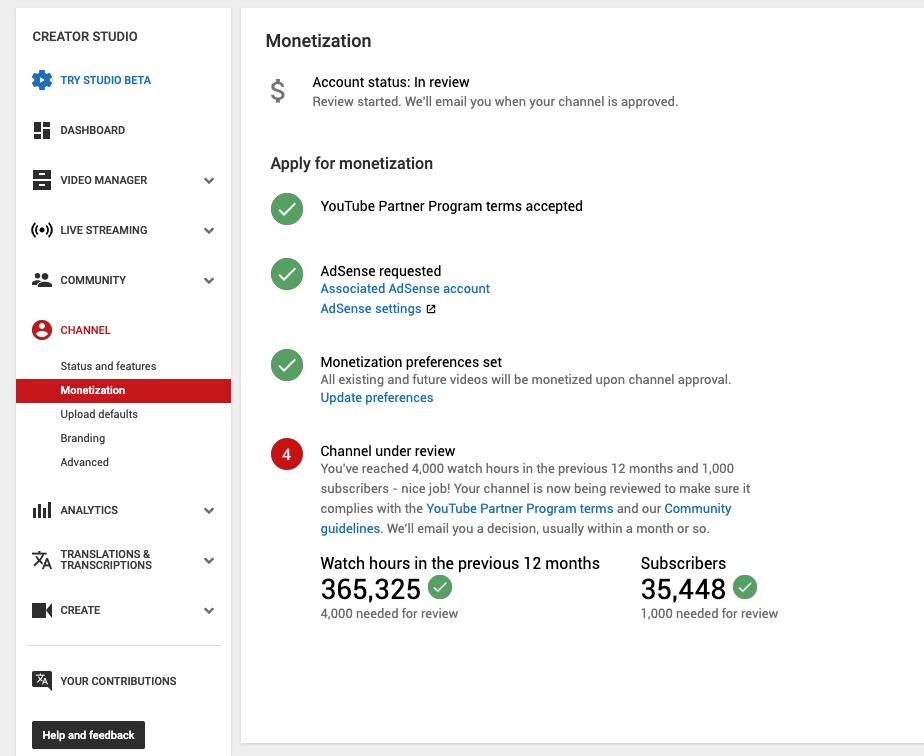The image size is (924, 756).
Task: Click the Analytics menu label
Action: (x=89, y=510)
